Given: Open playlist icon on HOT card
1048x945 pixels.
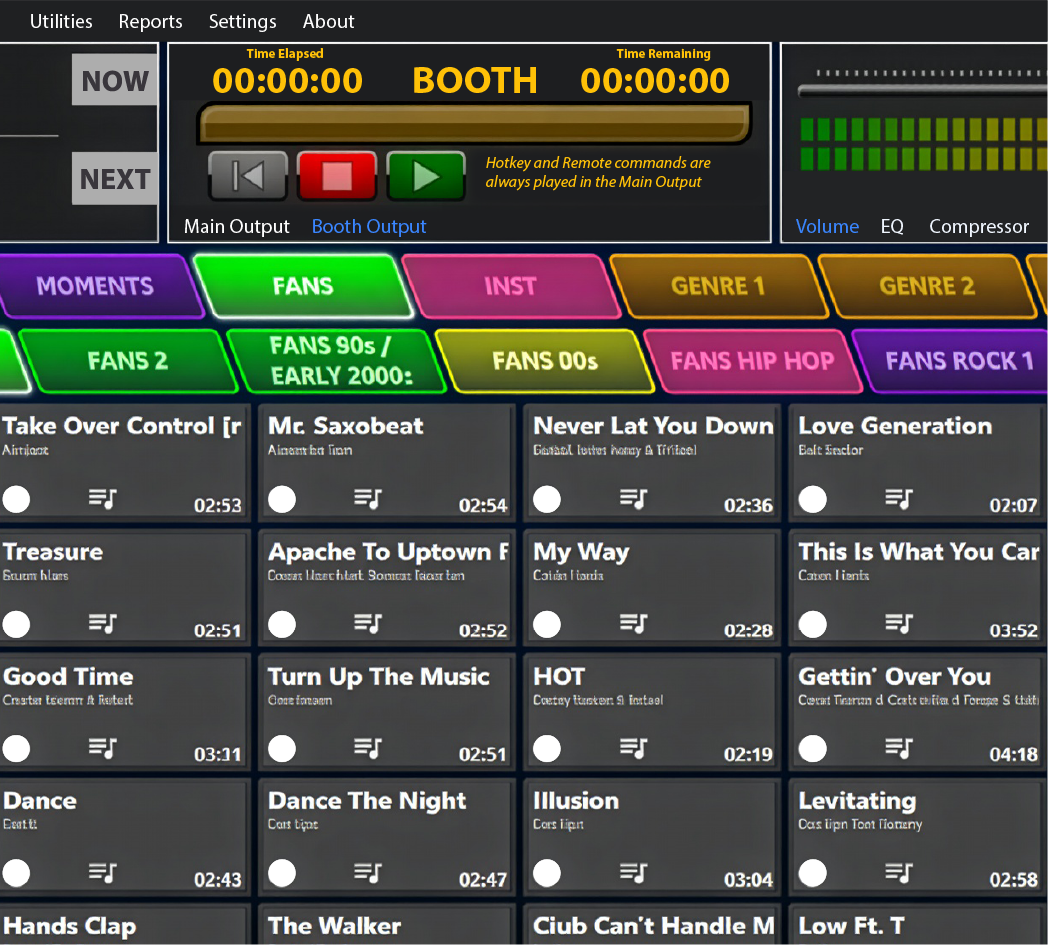Looking at the screenshot, I should tap(633, 748).
